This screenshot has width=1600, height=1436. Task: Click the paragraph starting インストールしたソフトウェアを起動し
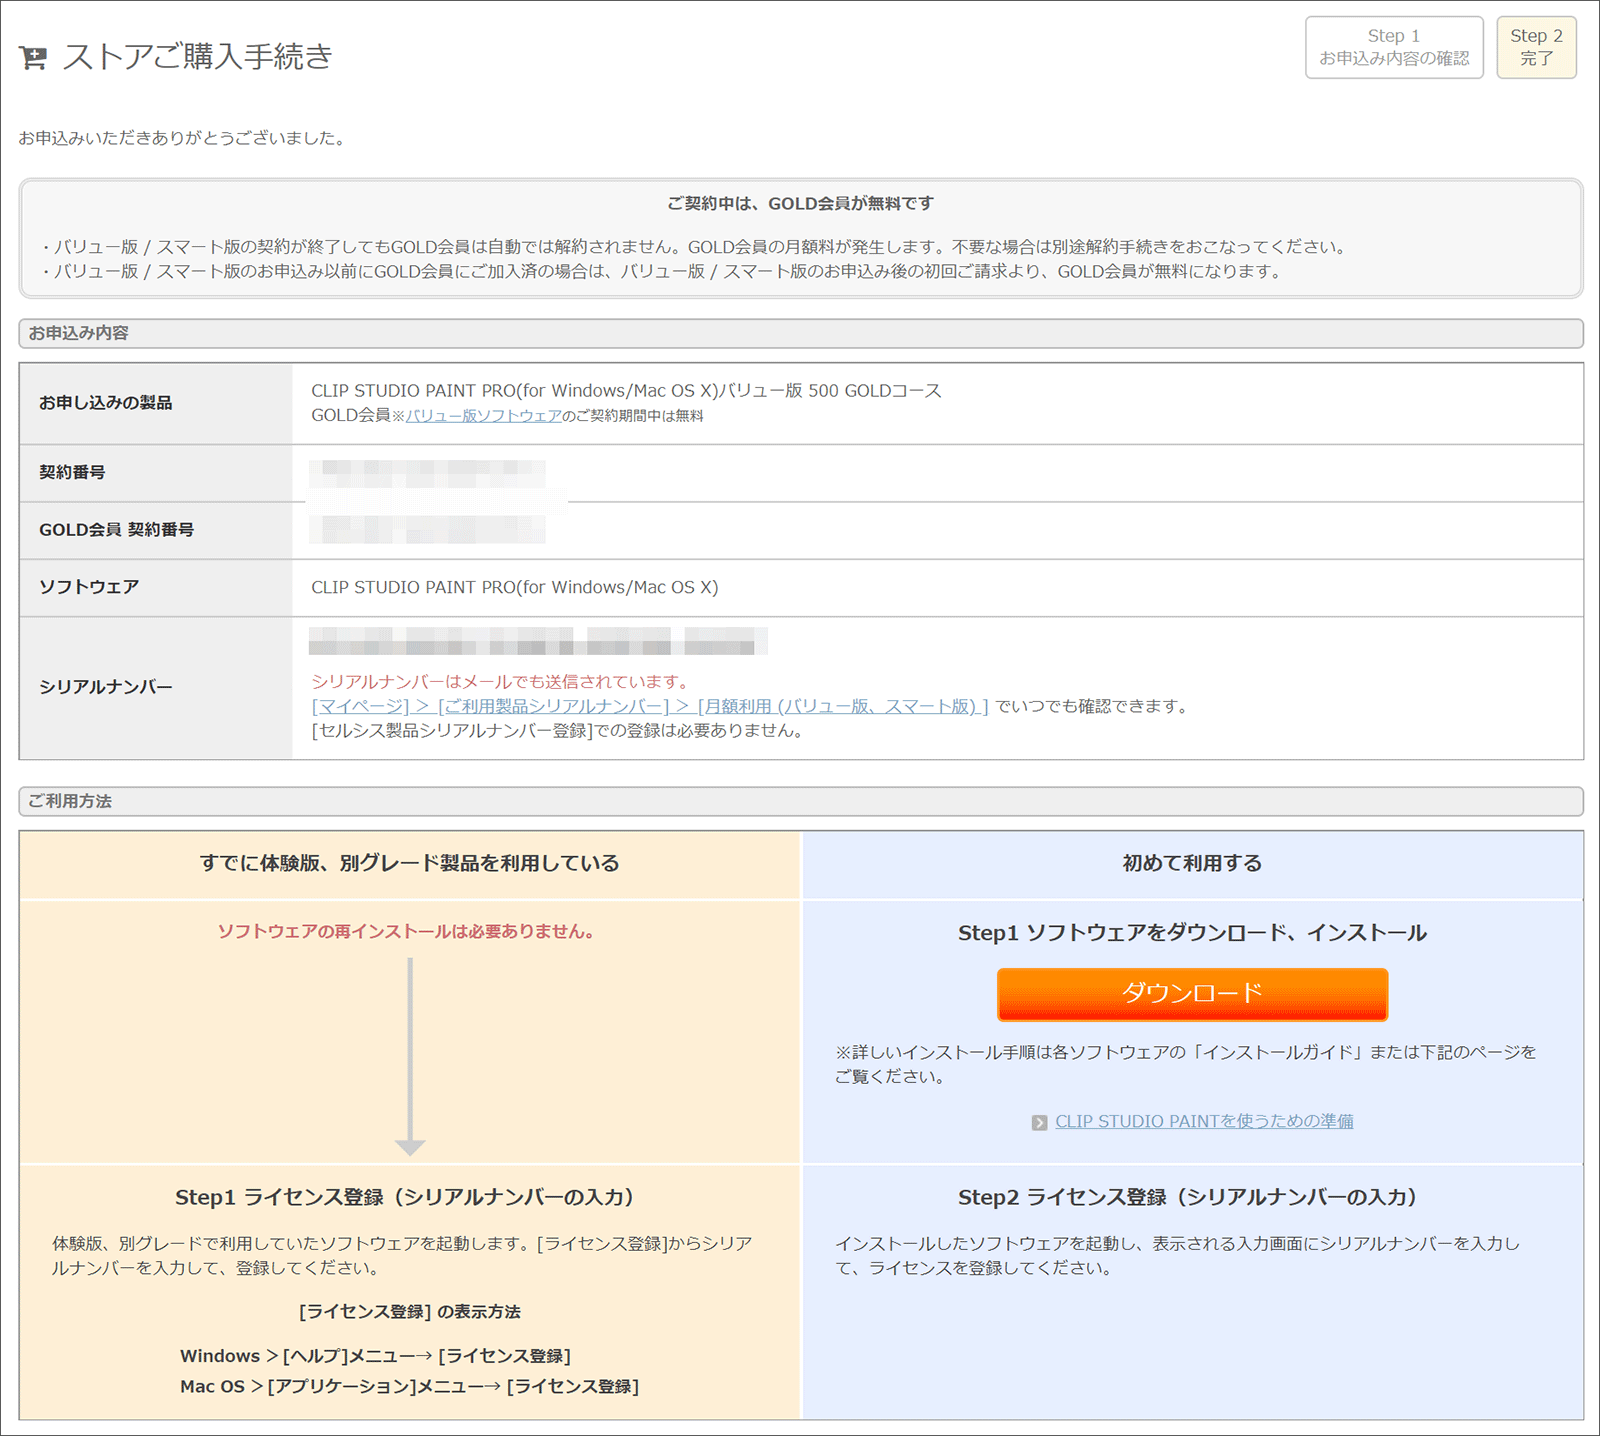(x=1178, y=1256)
